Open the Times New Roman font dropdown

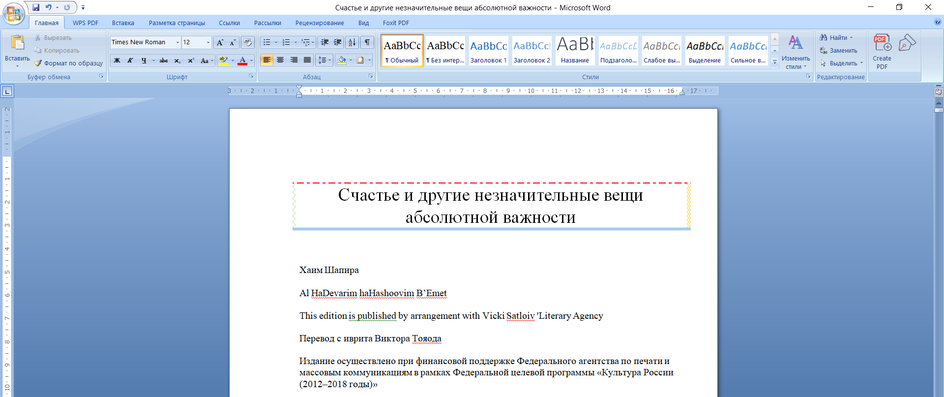click(x=178, y=42)
